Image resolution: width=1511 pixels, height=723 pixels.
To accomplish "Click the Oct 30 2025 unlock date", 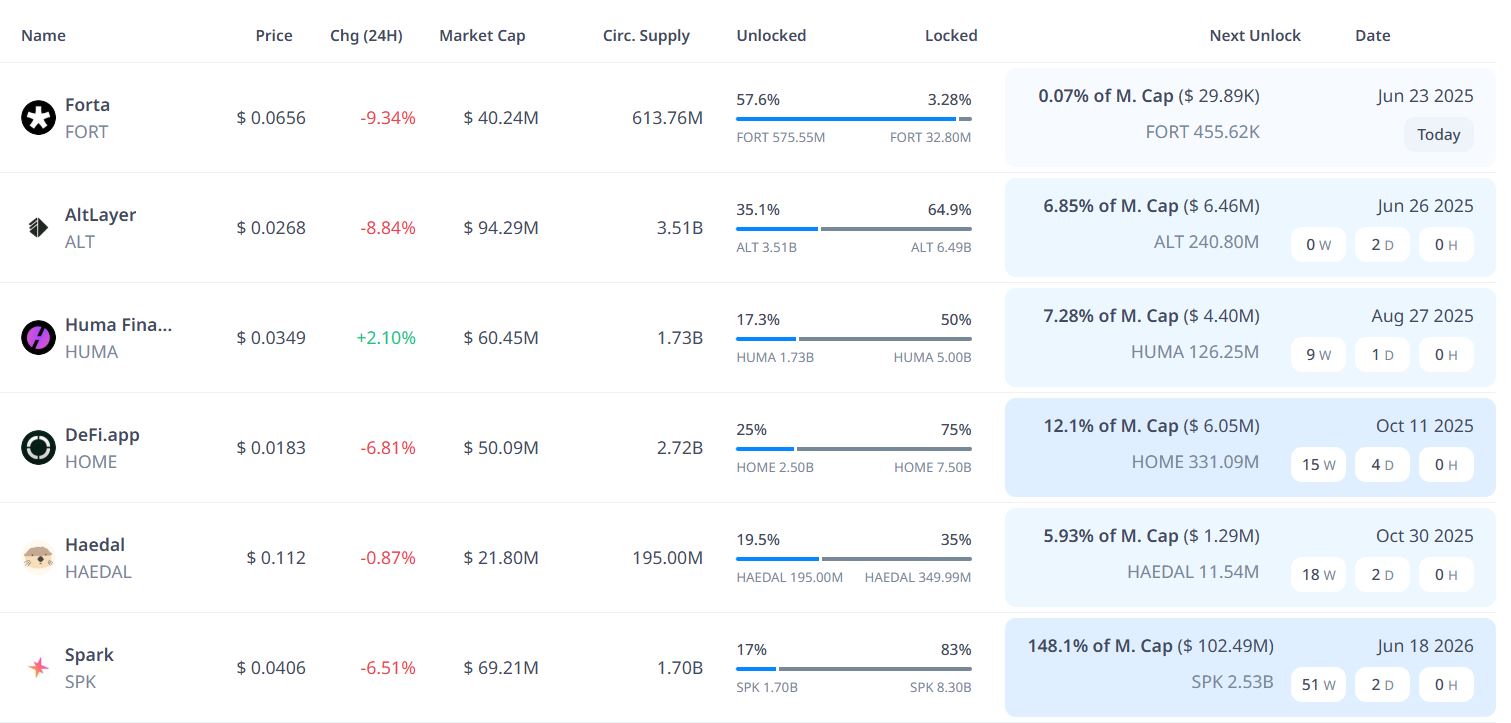I will (1425, 536).
